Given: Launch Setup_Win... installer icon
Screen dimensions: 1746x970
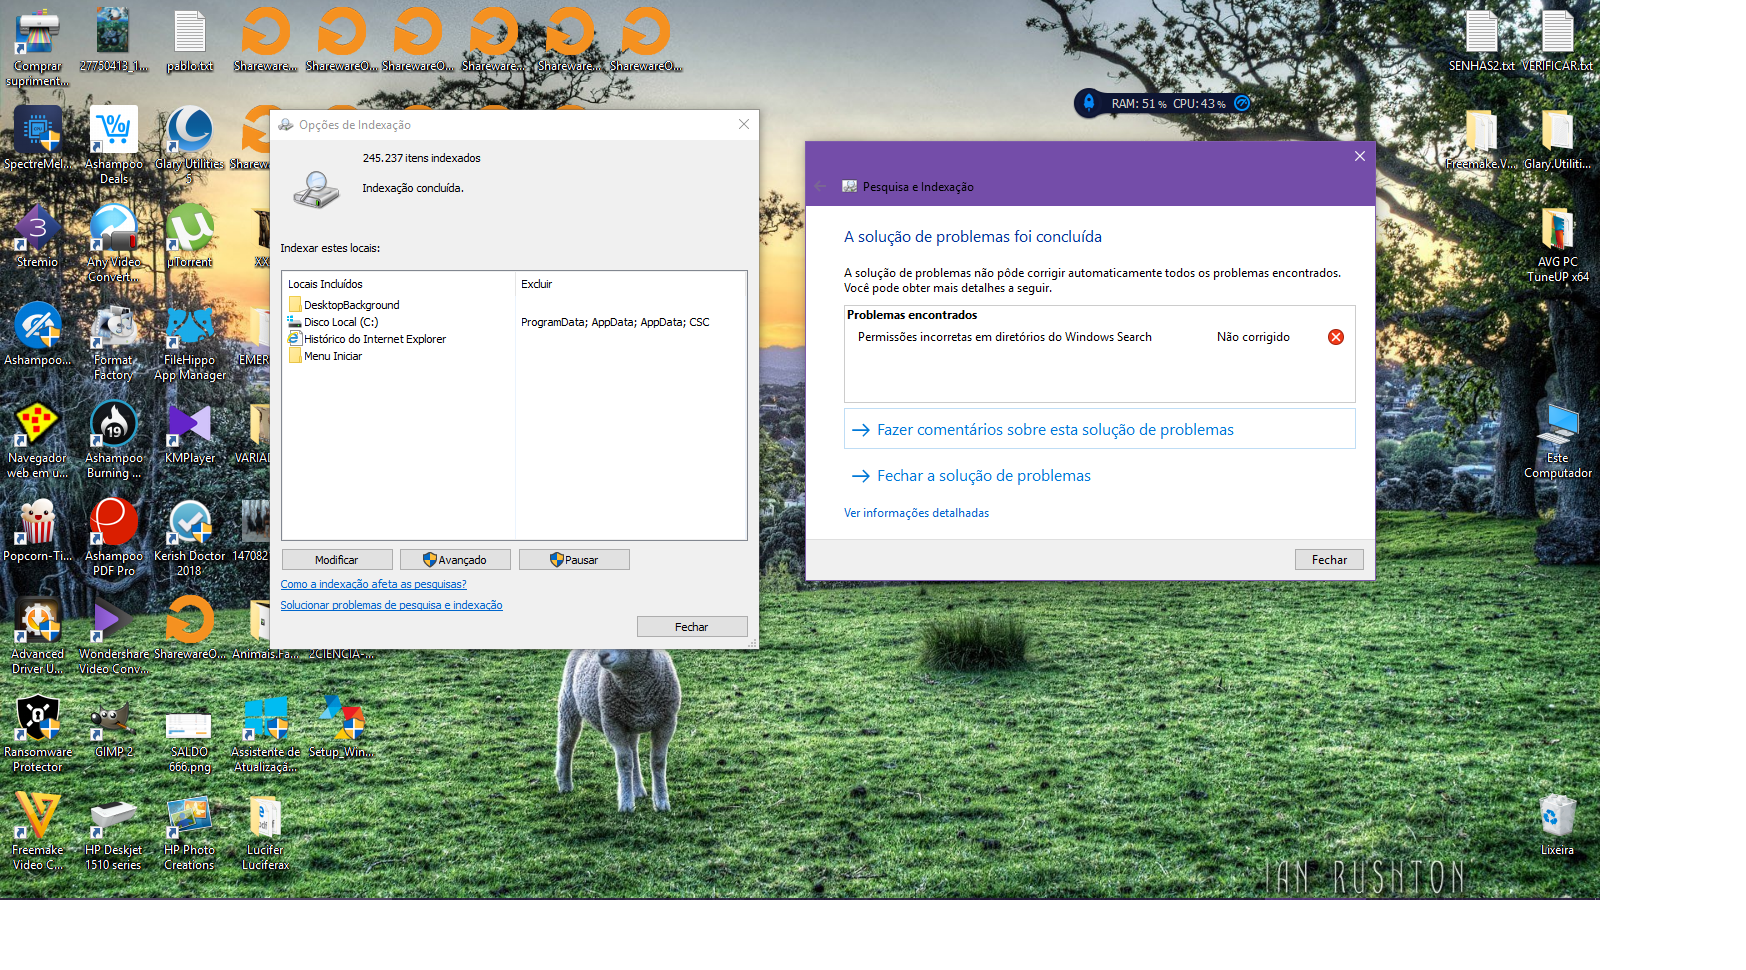Looking at the screenshot, I should [341, 726].
